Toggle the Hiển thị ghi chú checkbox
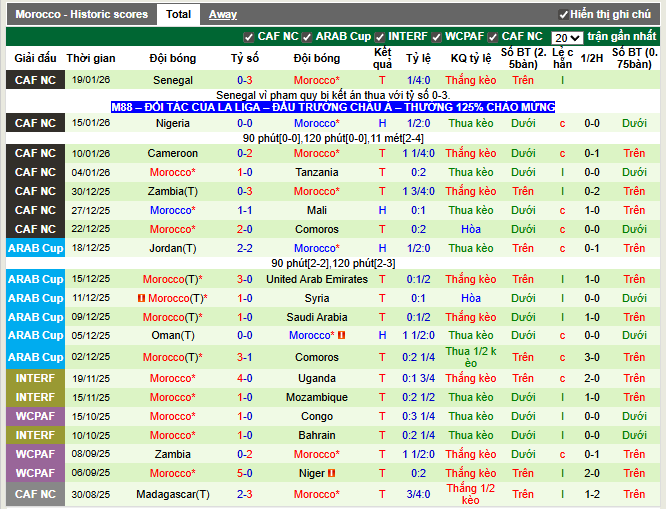Image resolution: width=667 pixels, height=509 pixels. point(563,15)
